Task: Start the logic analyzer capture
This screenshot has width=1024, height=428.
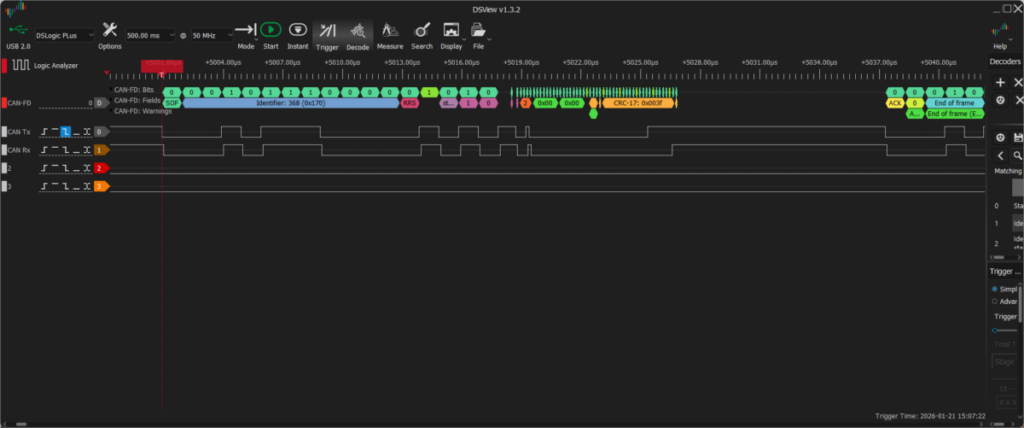Action: point(271,33)
